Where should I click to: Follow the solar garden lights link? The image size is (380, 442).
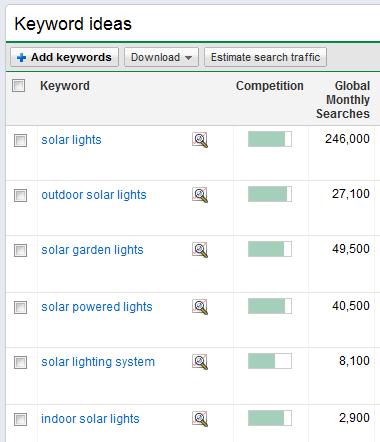point(92,250)
